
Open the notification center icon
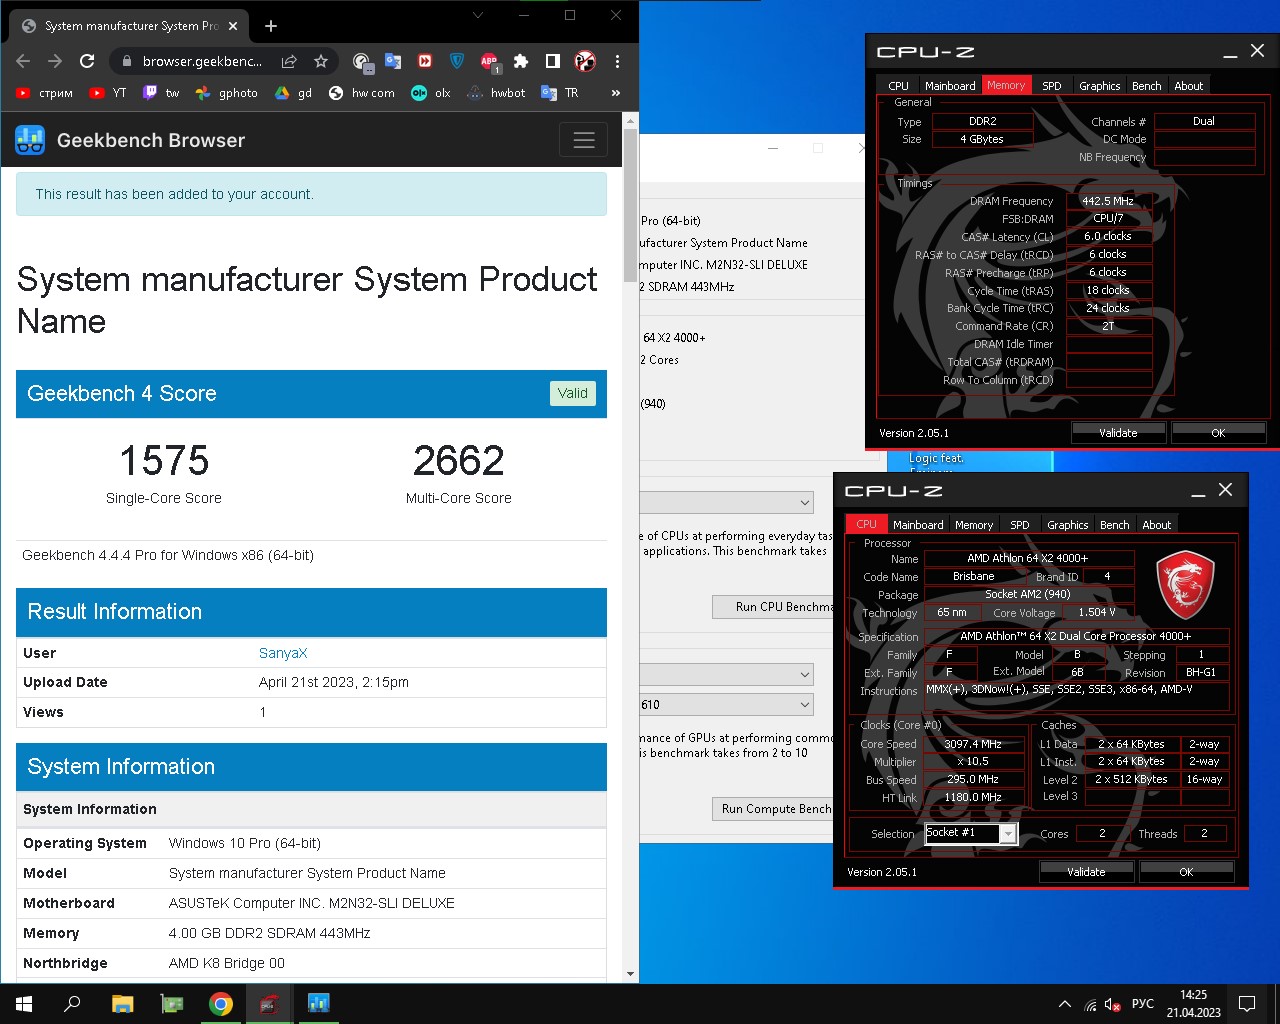click(1247, 1003)
